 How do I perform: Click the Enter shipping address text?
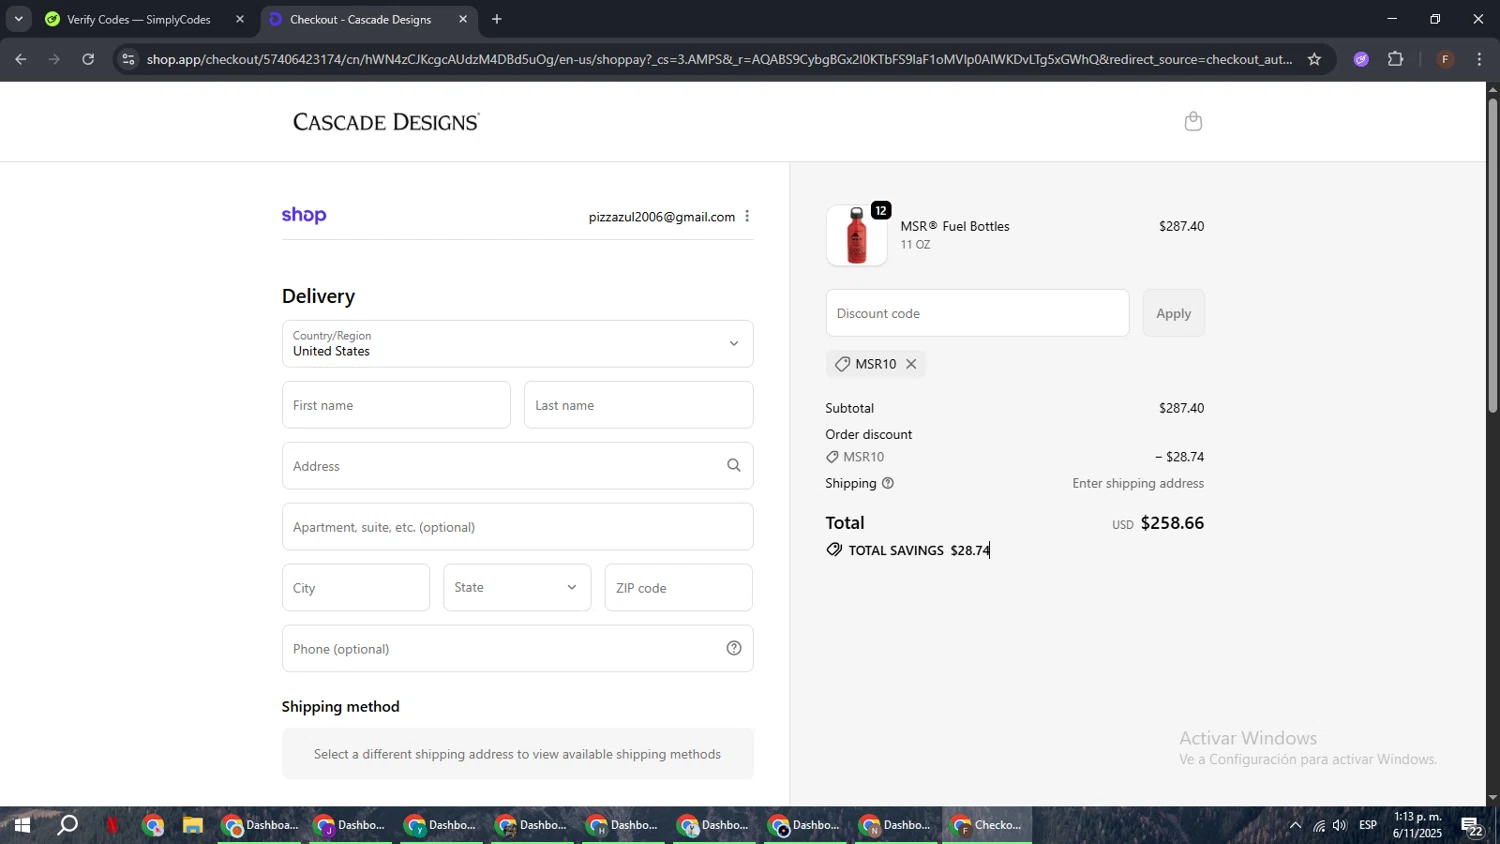[x=1138, y=483]
